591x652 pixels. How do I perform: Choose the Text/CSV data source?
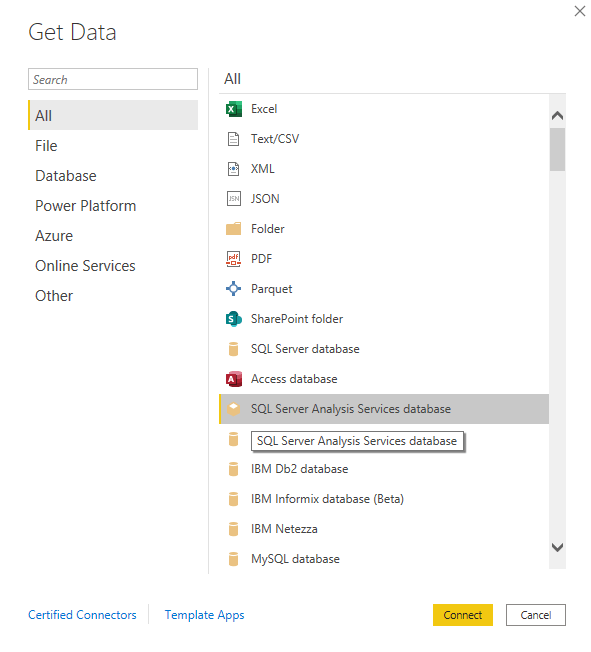(x=275, y=139)
